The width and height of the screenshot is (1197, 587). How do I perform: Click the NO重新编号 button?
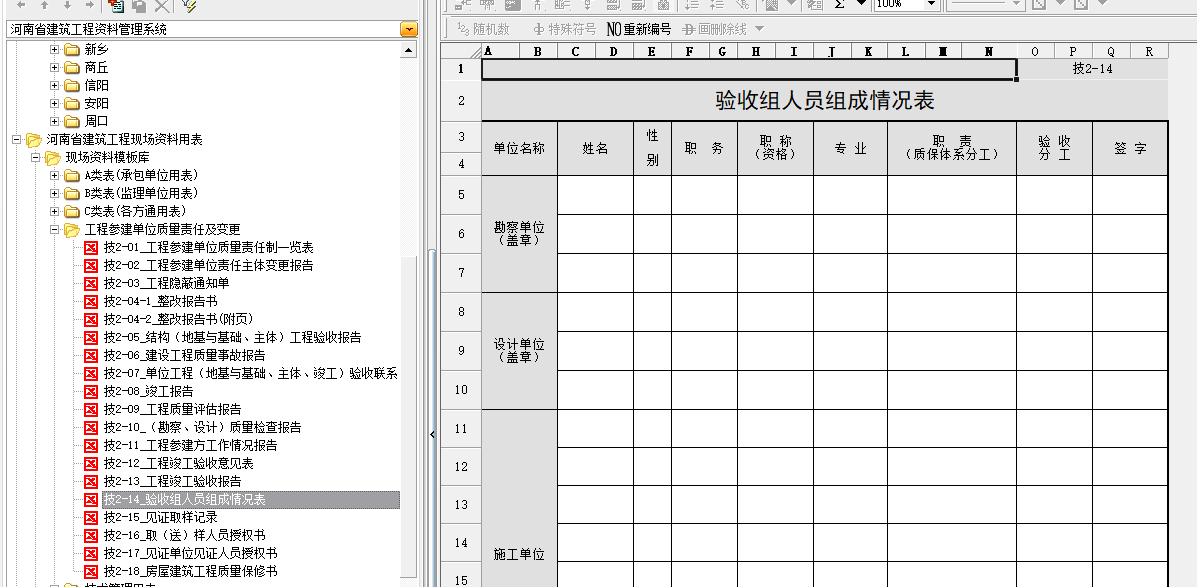pos(639,29)
